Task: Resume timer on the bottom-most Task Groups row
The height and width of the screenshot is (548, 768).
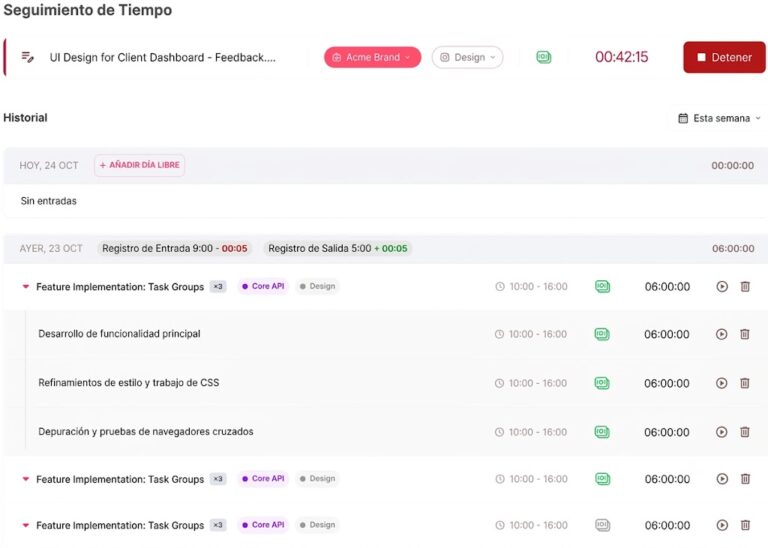Action: click(x=722, y=525)
